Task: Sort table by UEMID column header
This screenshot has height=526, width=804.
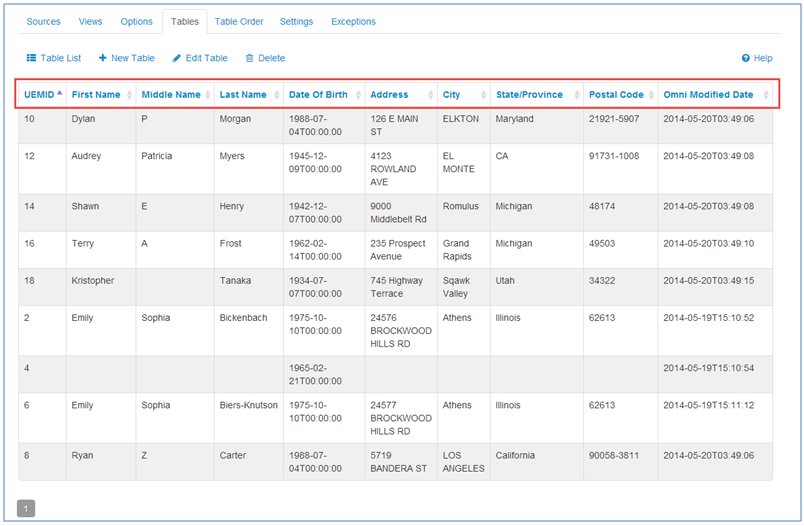Action: 38,95
